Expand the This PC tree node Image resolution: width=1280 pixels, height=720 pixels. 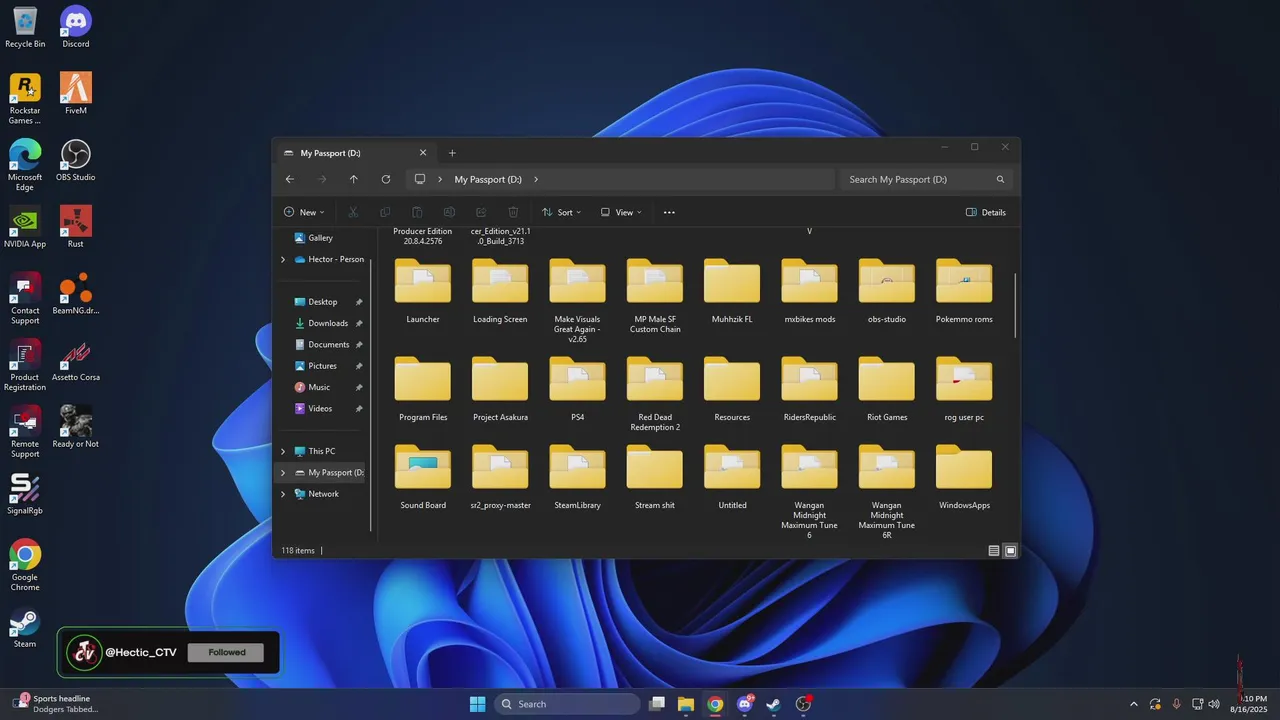[283, 451]
